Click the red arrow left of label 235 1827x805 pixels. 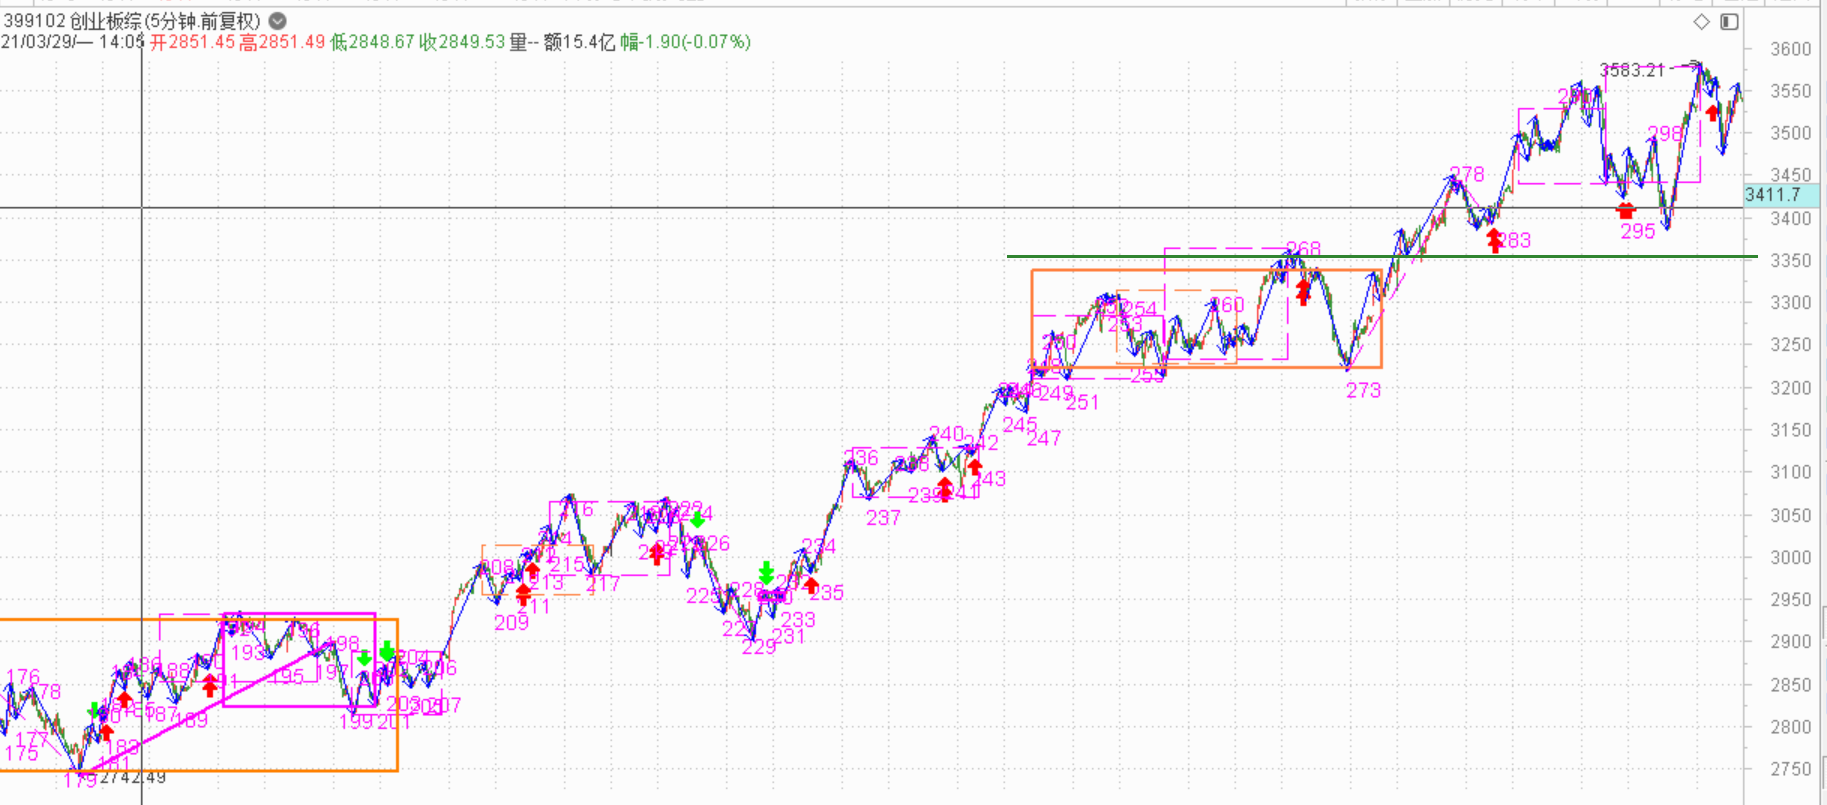coord(811,585)
